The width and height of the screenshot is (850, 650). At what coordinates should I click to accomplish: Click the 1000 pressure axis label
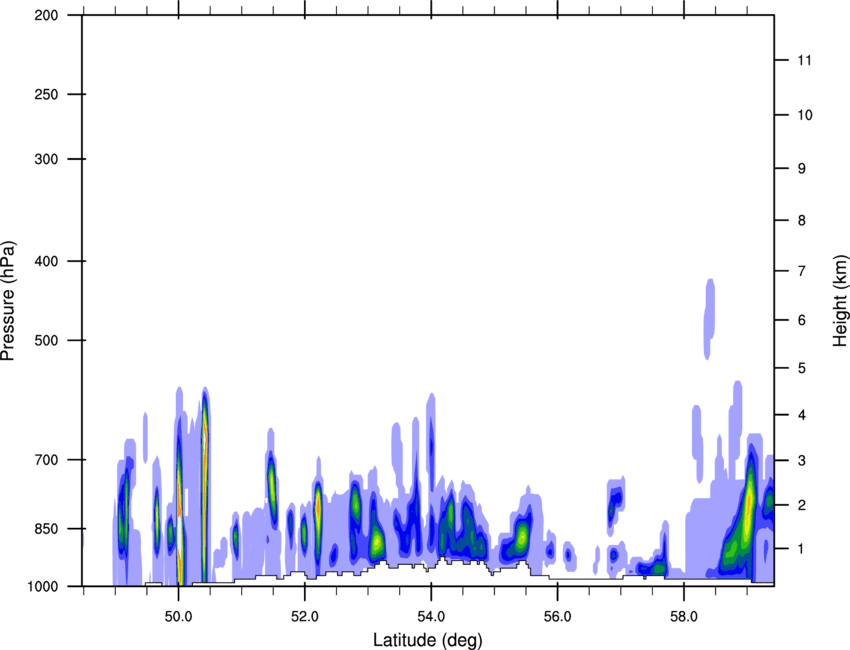coord(42,586)
